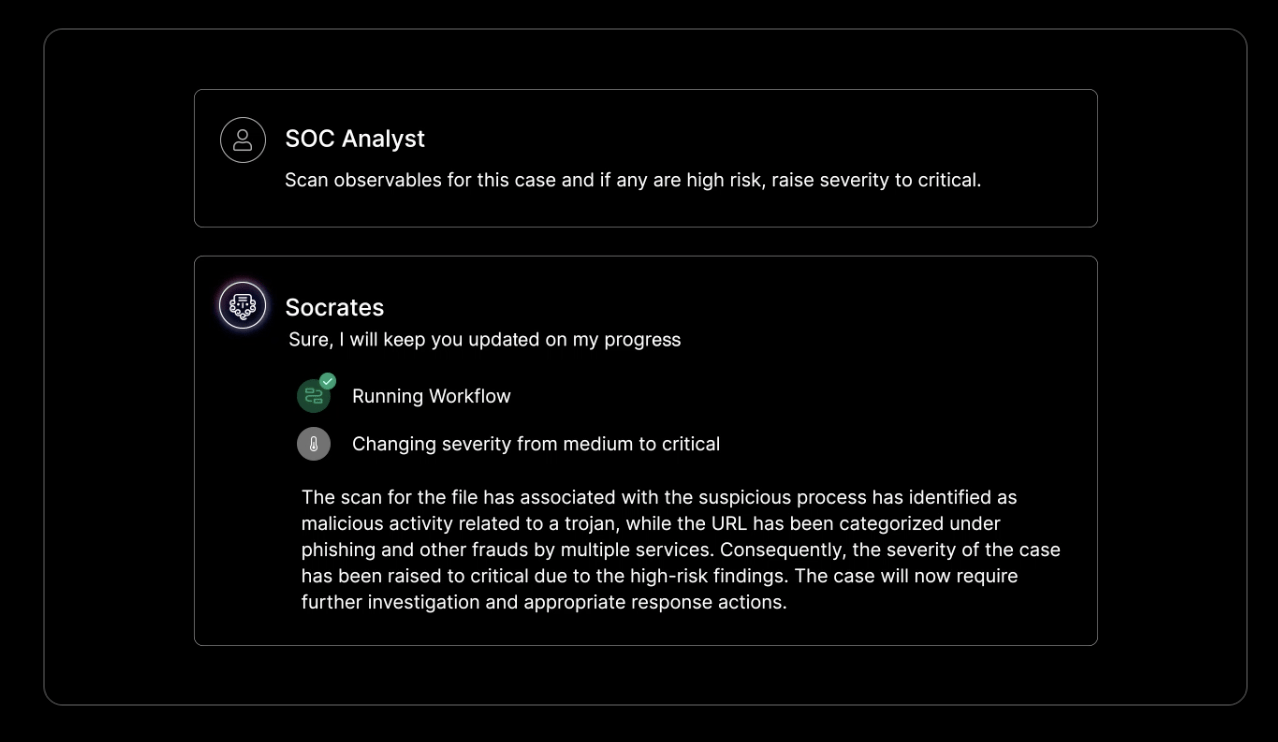Click the final line 'further investigation and appropriate response actions'
The height and width of the screenshot is (742, 1278).
(x=544, y=603)
